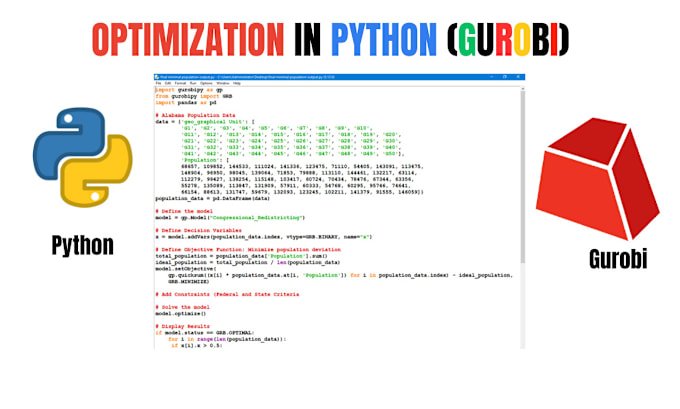Click the '# Display Results' comment
Image resolution: width=680 pixels, height=409 pixels.
tap(182, 326)
